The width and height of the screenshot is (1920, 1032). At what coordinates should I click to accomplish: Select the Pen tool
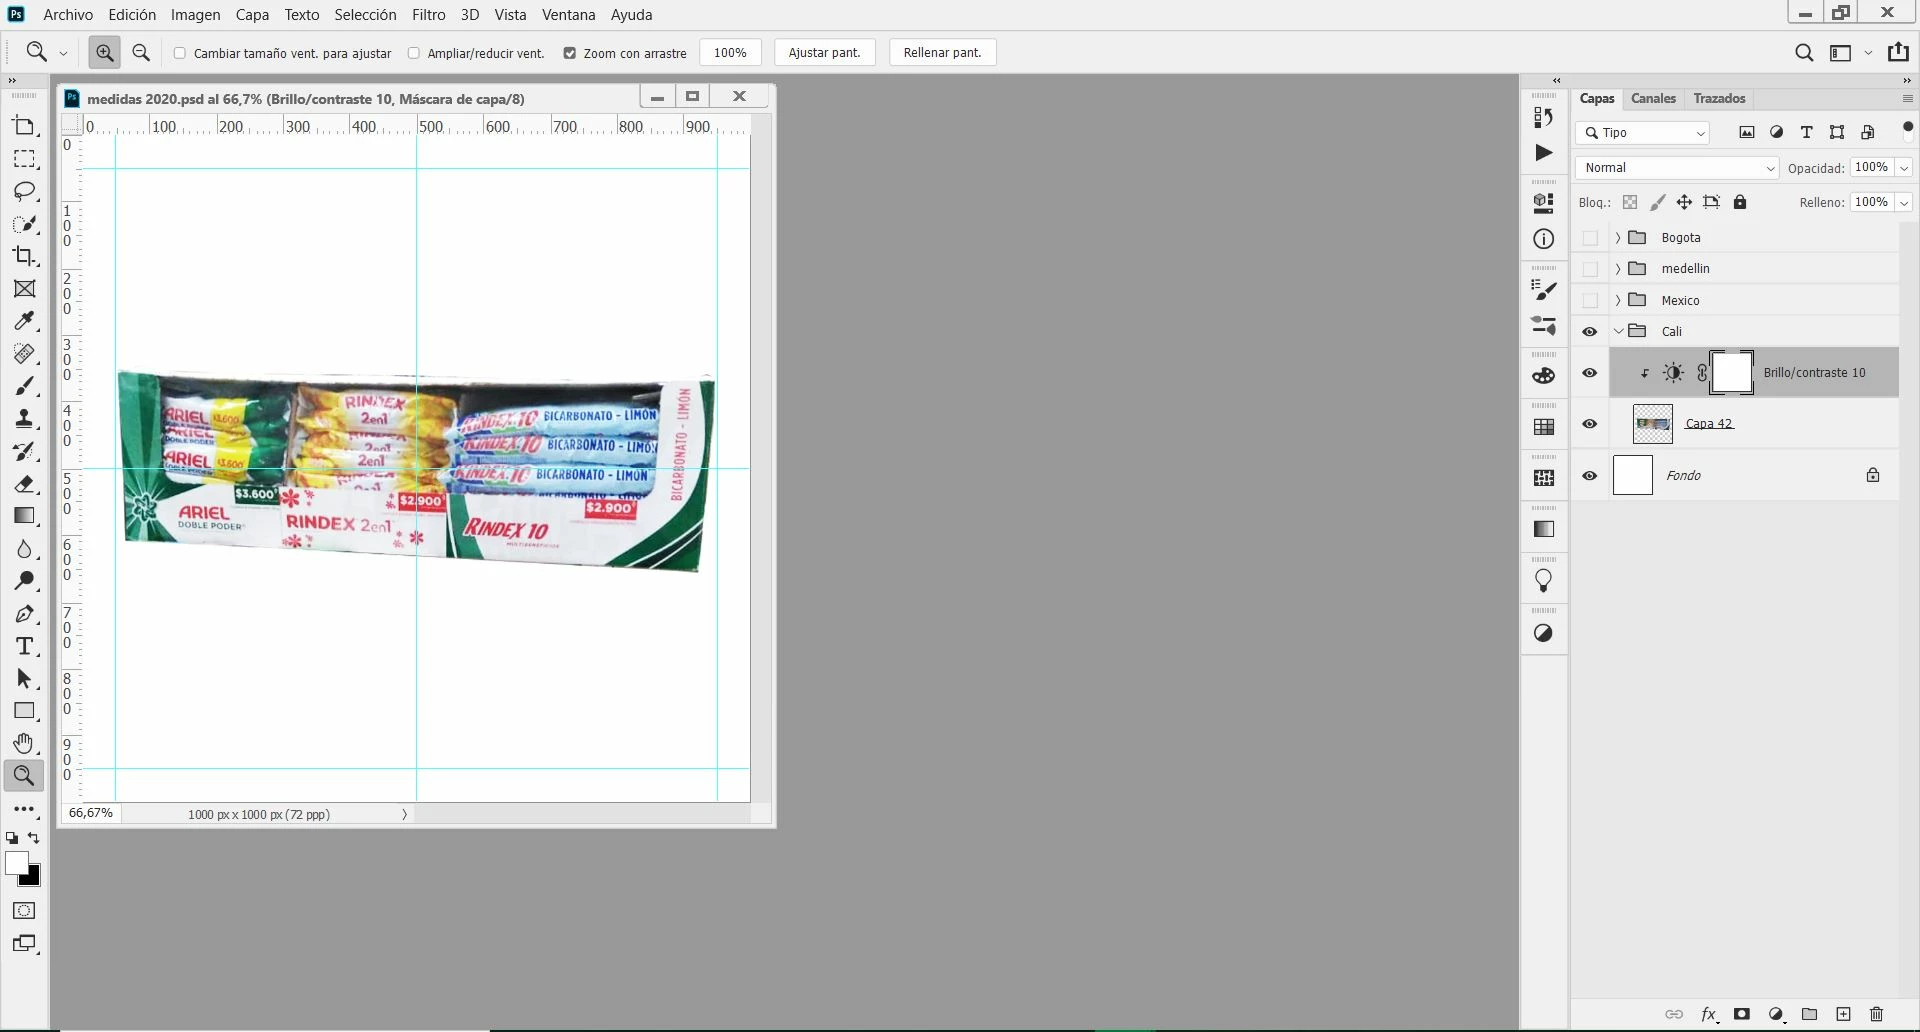click(x=24, y=614)
